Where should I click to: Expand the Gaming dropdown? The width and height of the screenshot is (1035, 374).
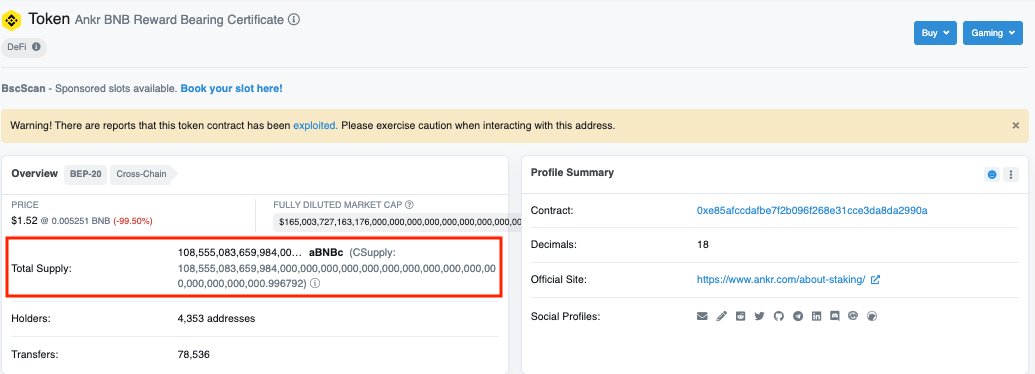992,33
